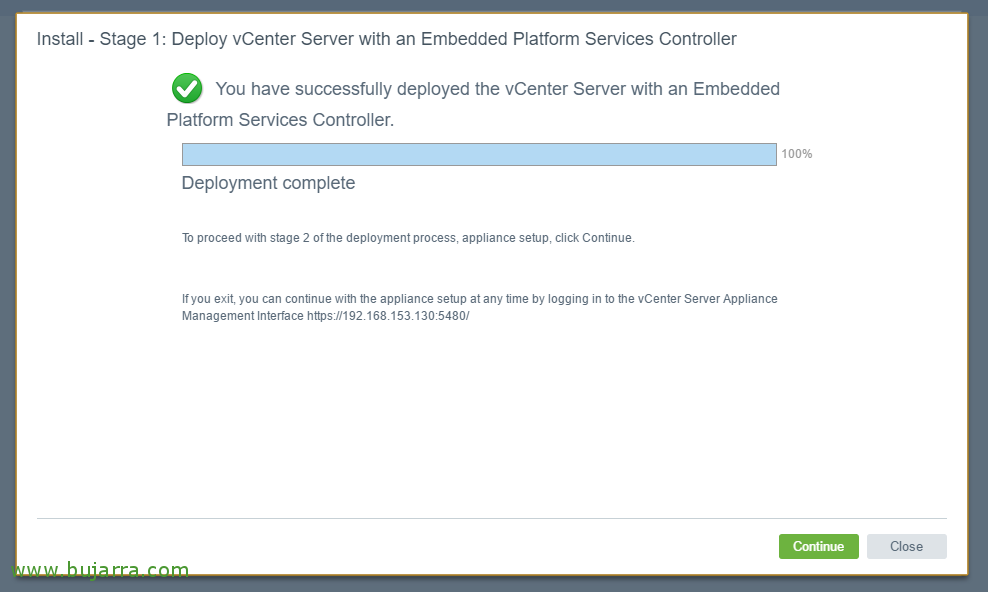988x592 pixels.
Task: Click the gray Close button
Action: (906, 546)
